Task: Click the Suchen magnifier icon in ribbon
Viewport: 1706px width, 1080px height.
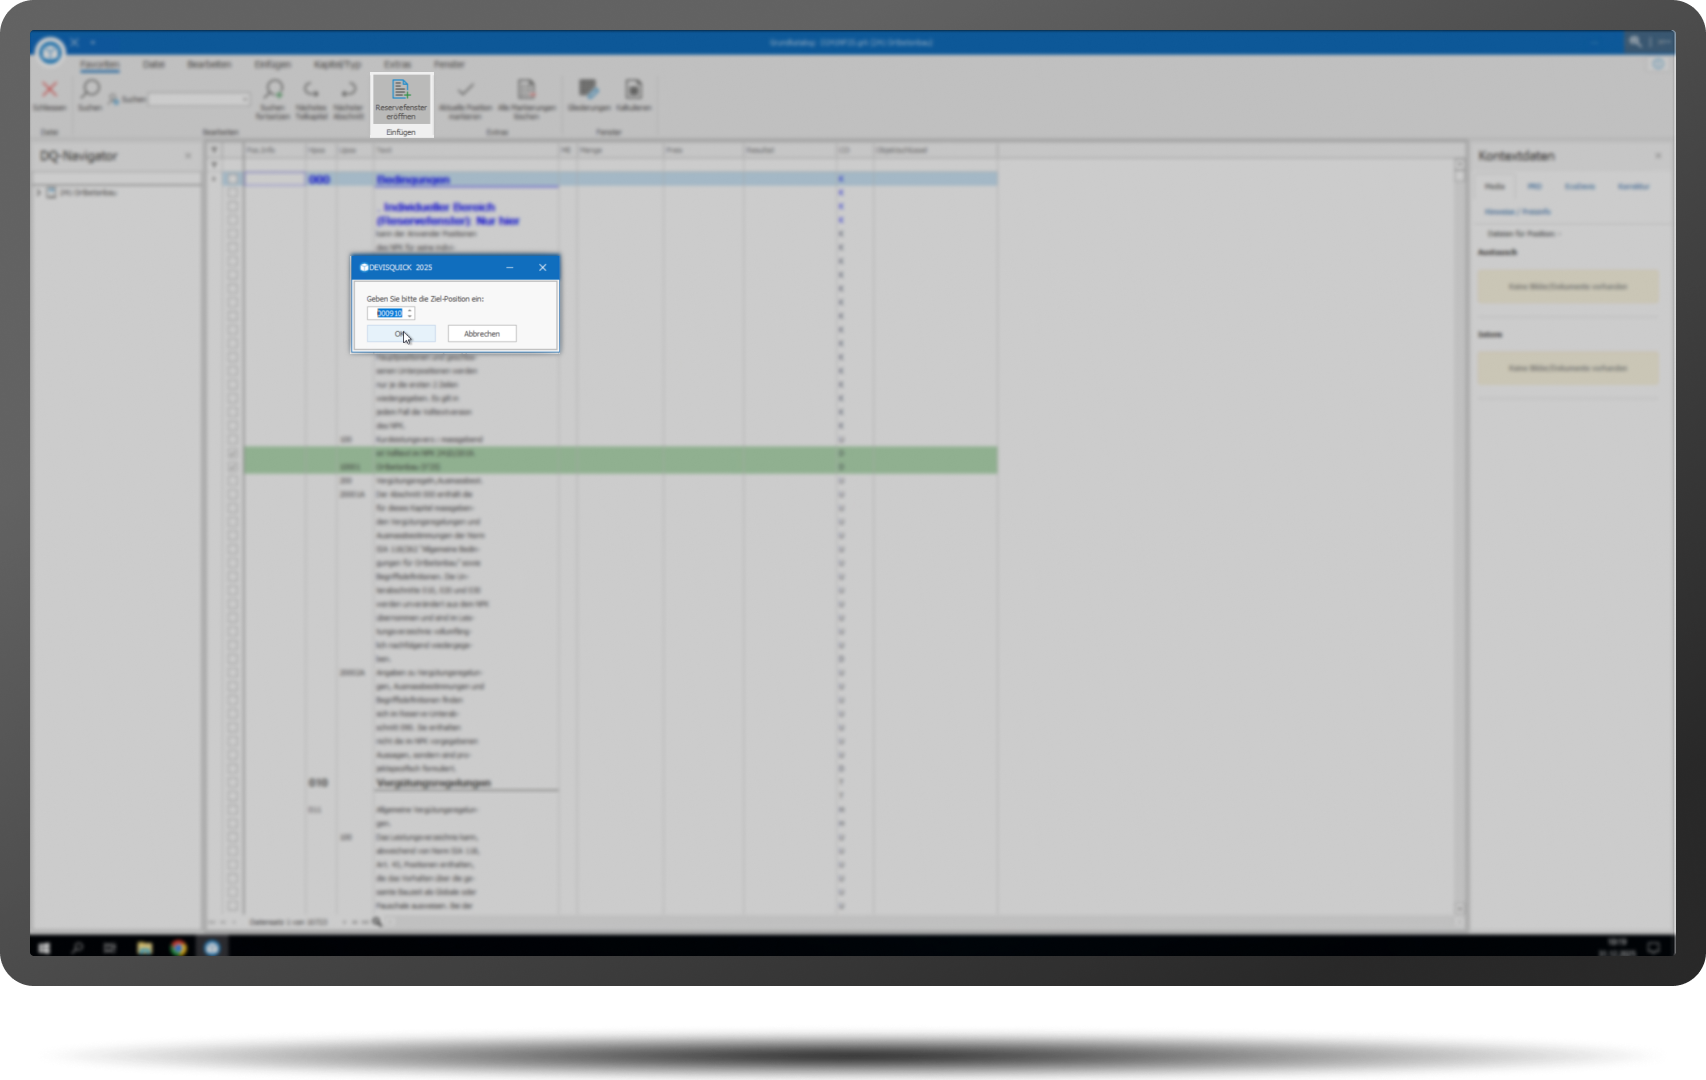Action: [x=90, y=90]
